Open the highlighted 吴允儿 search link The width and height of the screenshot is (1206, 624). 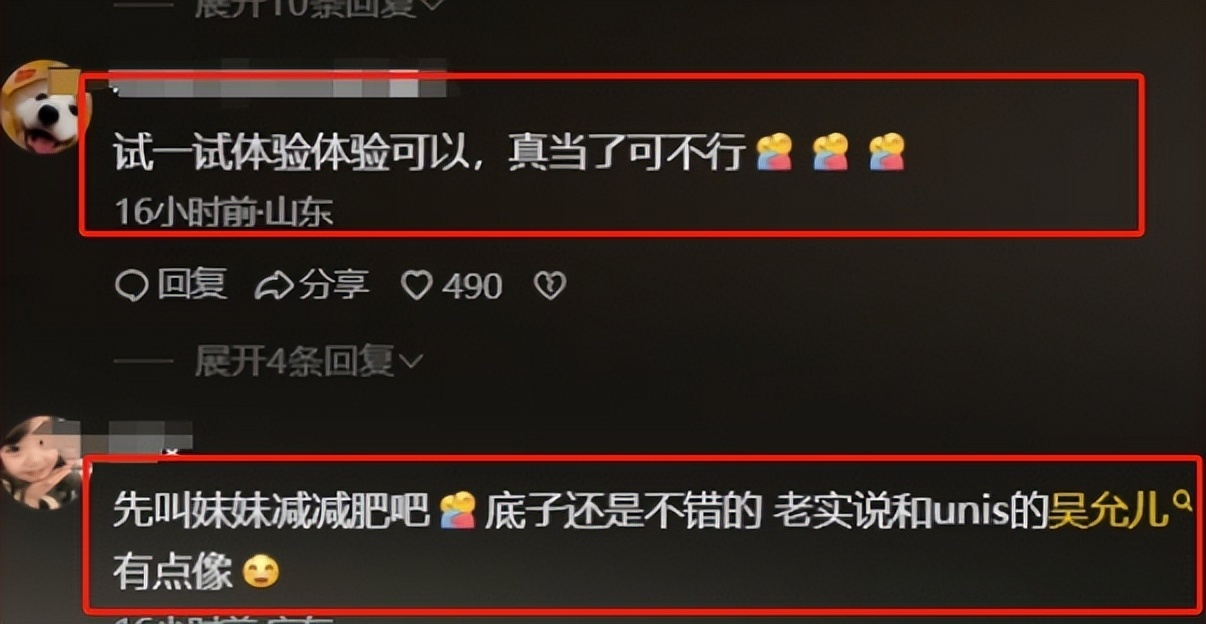point(1108,511)
